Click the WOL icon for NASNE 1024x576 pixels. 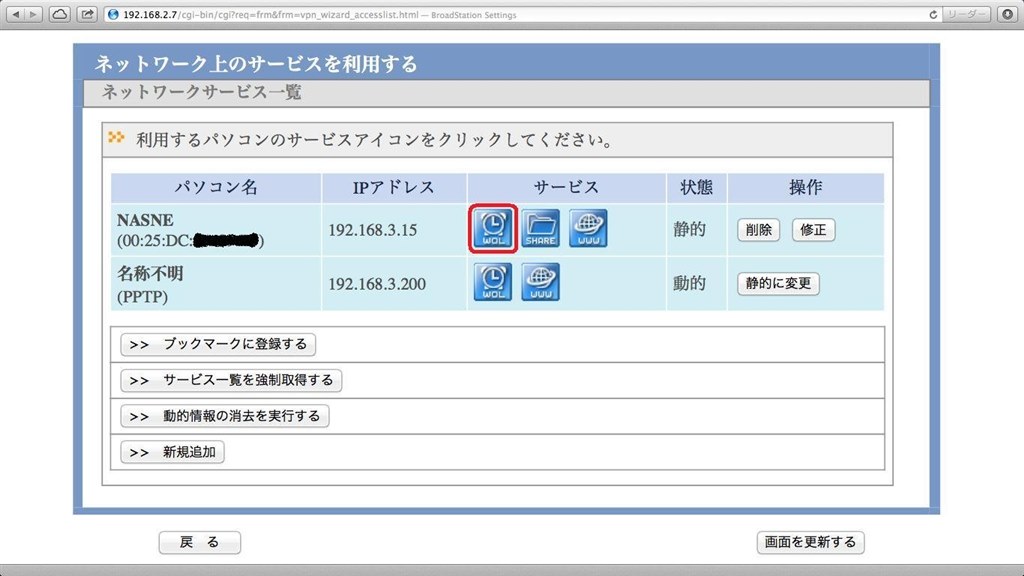(x=493, y=229)
